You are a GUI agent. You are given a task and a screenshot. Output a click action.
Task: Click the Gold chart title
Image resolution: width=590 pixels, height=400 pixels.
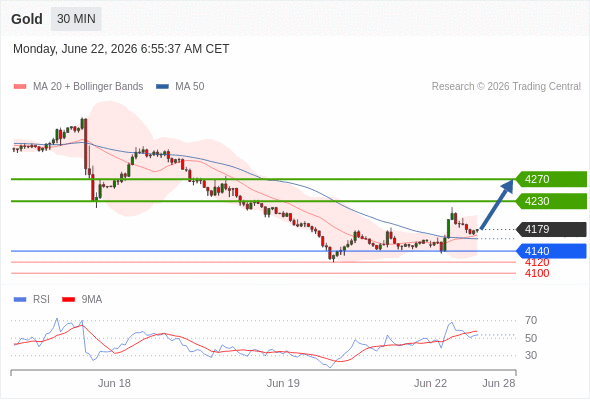point(27,19)
